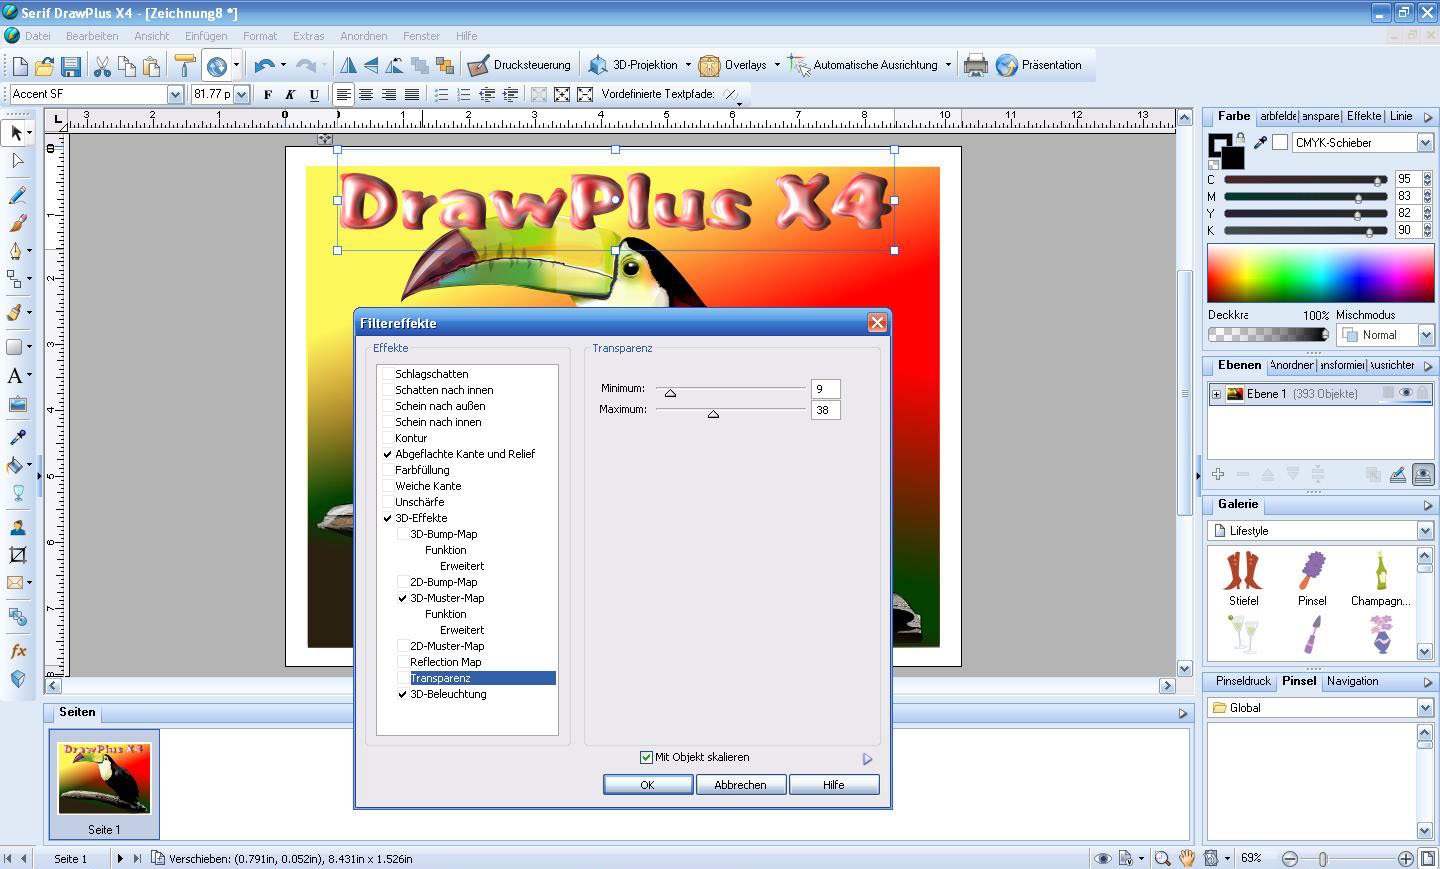Select the Node tool in the left toolbox
This screenshot has height=869, width=1440.
[x=16, y=160]
